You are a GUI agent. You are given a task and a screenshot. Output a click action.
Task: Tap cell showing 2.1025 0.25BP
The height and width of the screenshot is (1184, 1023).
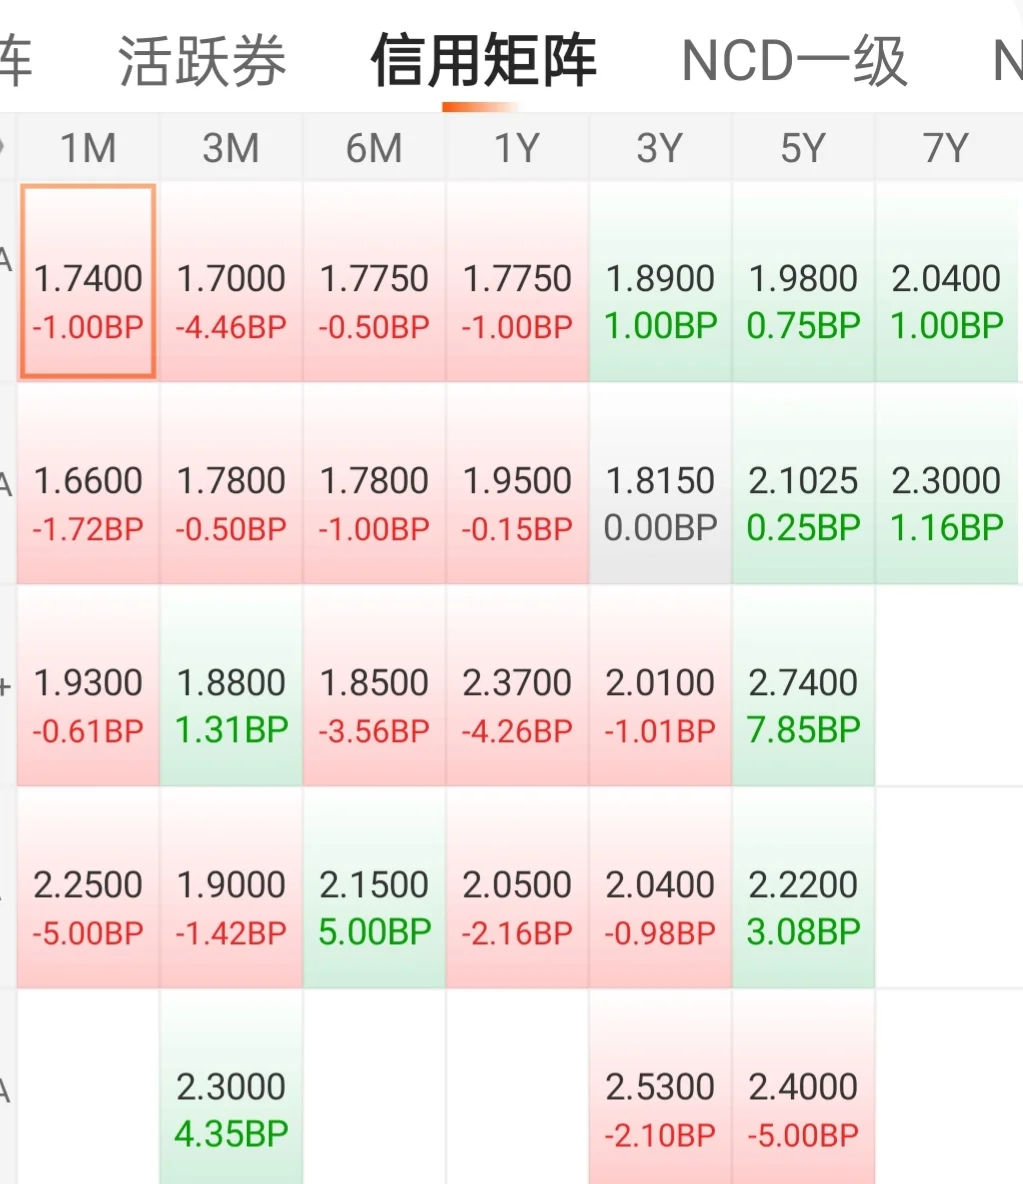[803, 483]
